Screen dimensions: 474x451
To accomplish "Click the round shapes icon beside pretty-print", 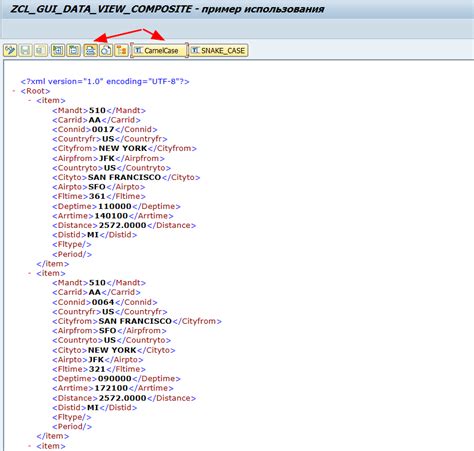I will (x=106, y=51).
